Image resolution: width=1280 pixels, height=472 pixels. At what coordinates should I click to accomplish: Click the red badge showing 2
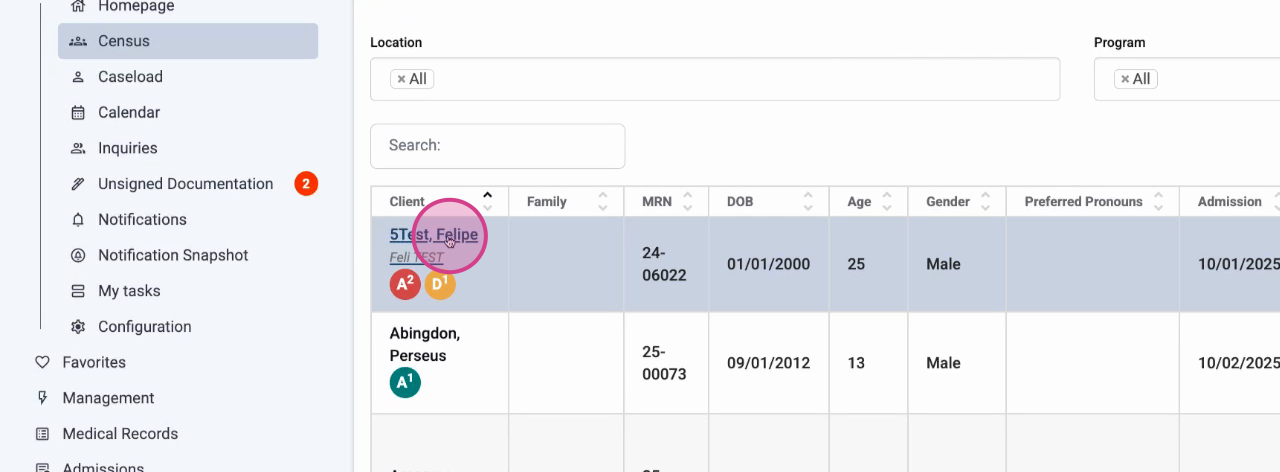306,184
